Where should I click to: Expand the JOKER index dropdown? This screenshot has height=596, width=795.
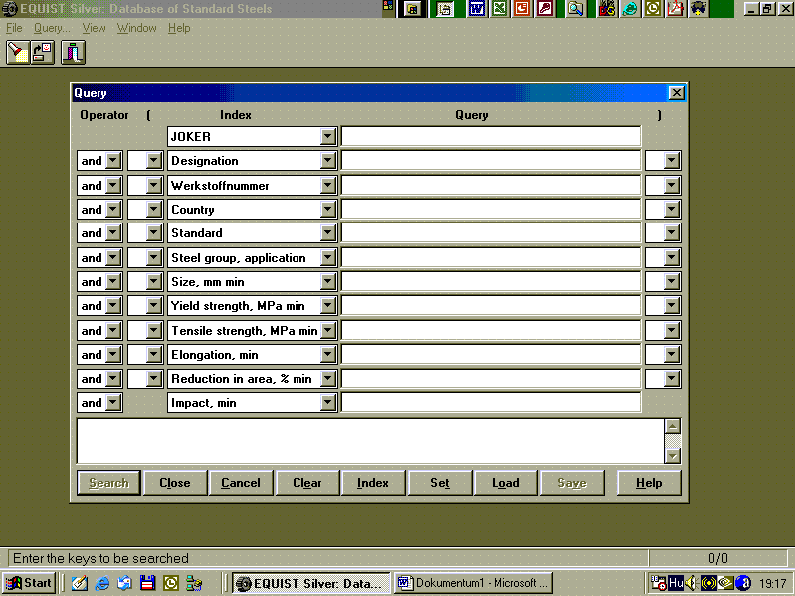328,136
